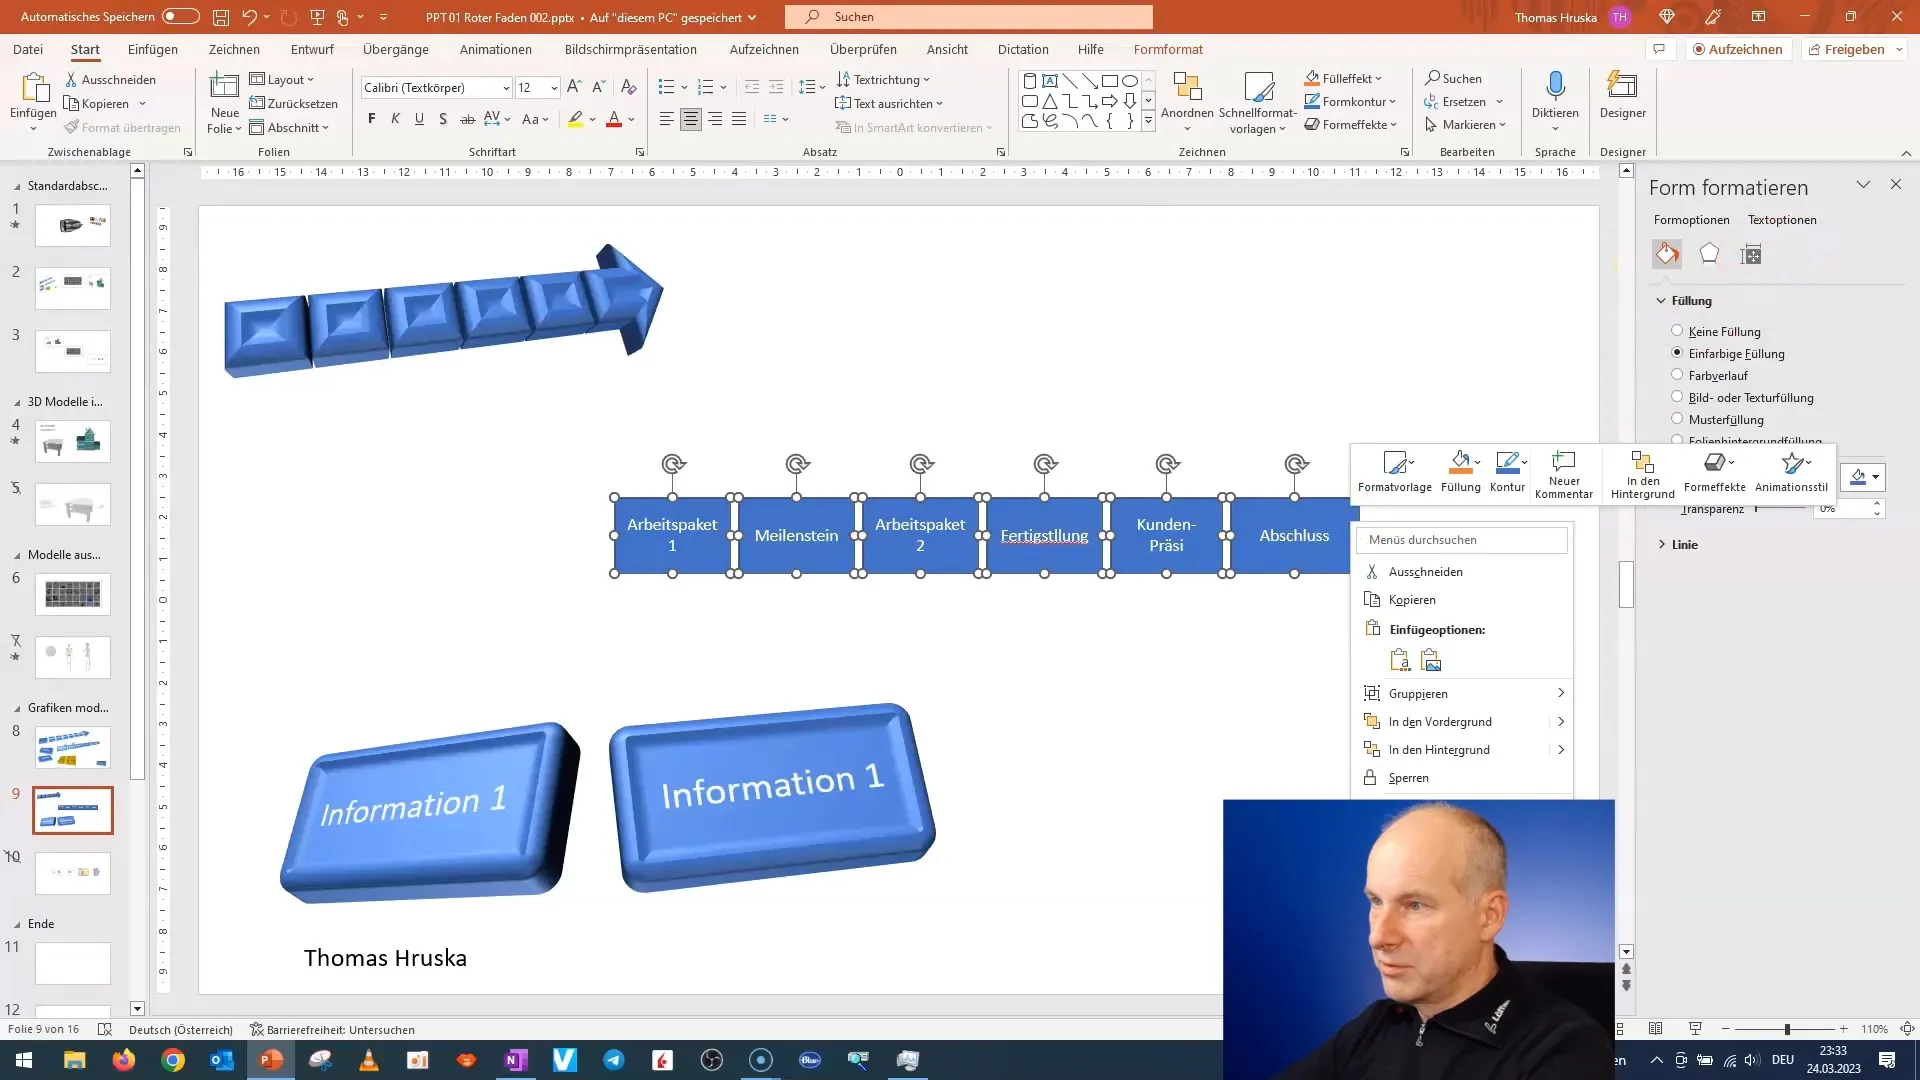The height and width of the screenshot is (1080, 1920).
Task: Click Sperren in context menu
Action: [1408, 777]
